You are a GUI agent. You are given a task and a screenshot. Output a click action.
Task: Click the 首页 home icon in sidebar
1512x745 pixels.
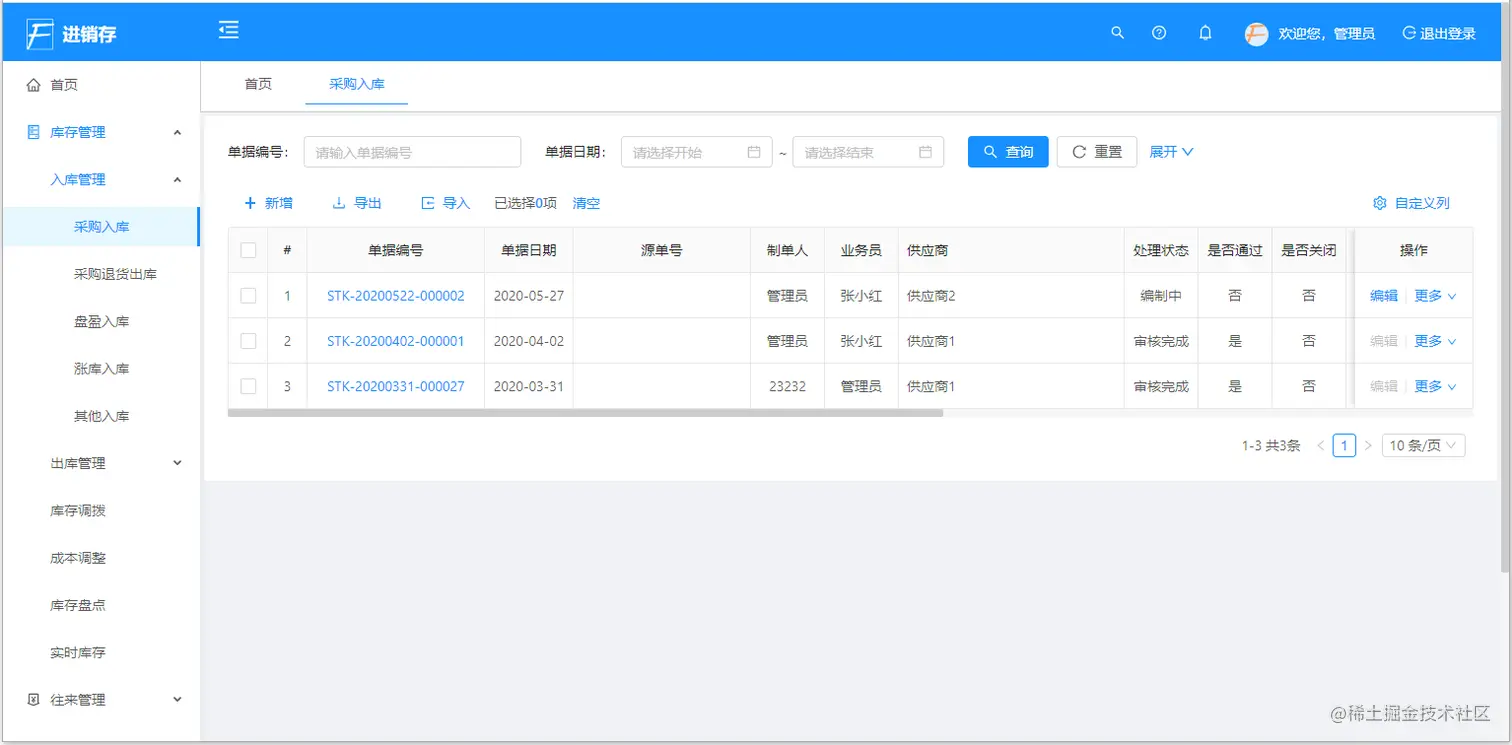pyautogui.click(x=33, y=85)
